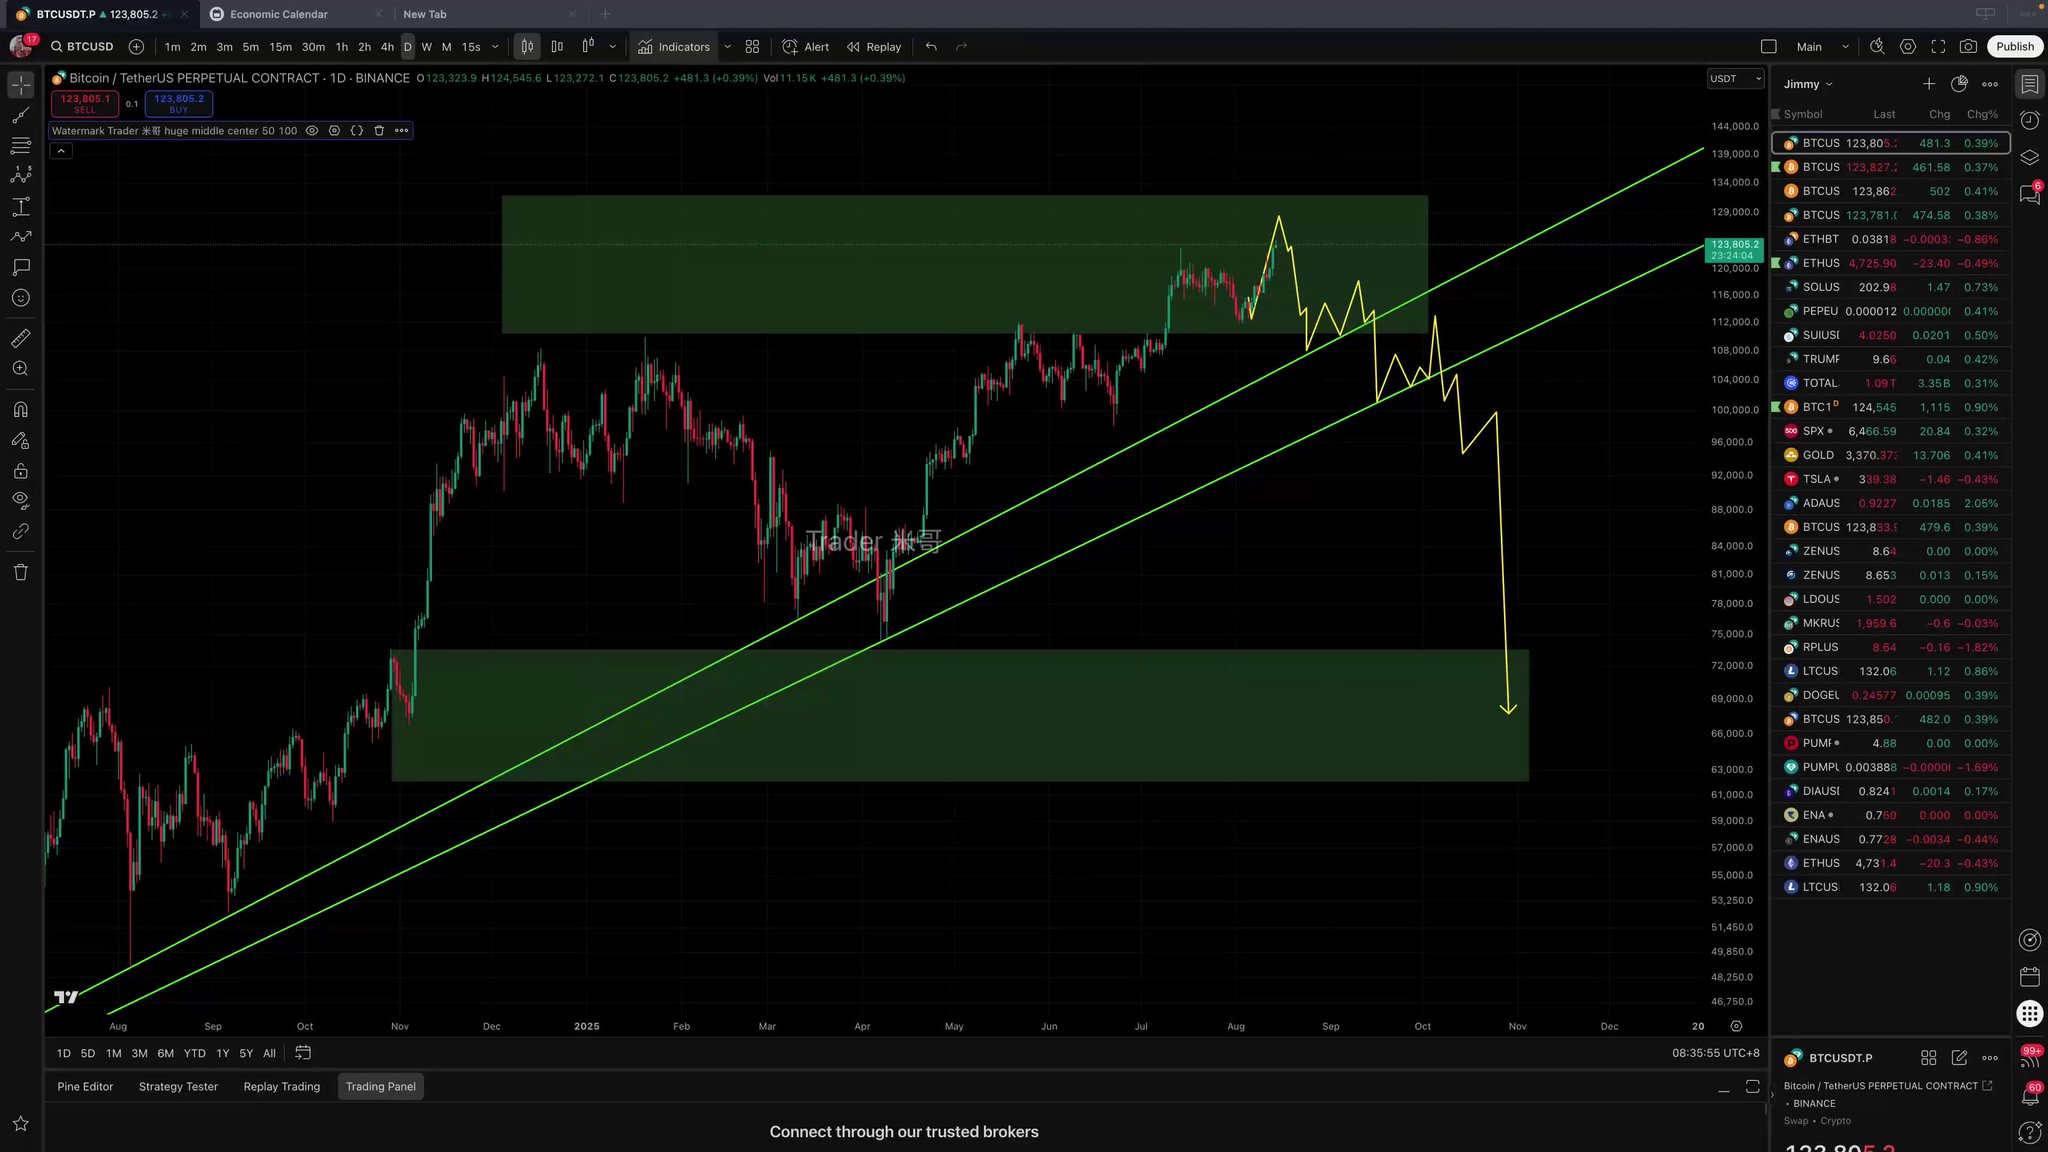Open the Jimmy watchlist dropdown

[x=1808, y=84]
